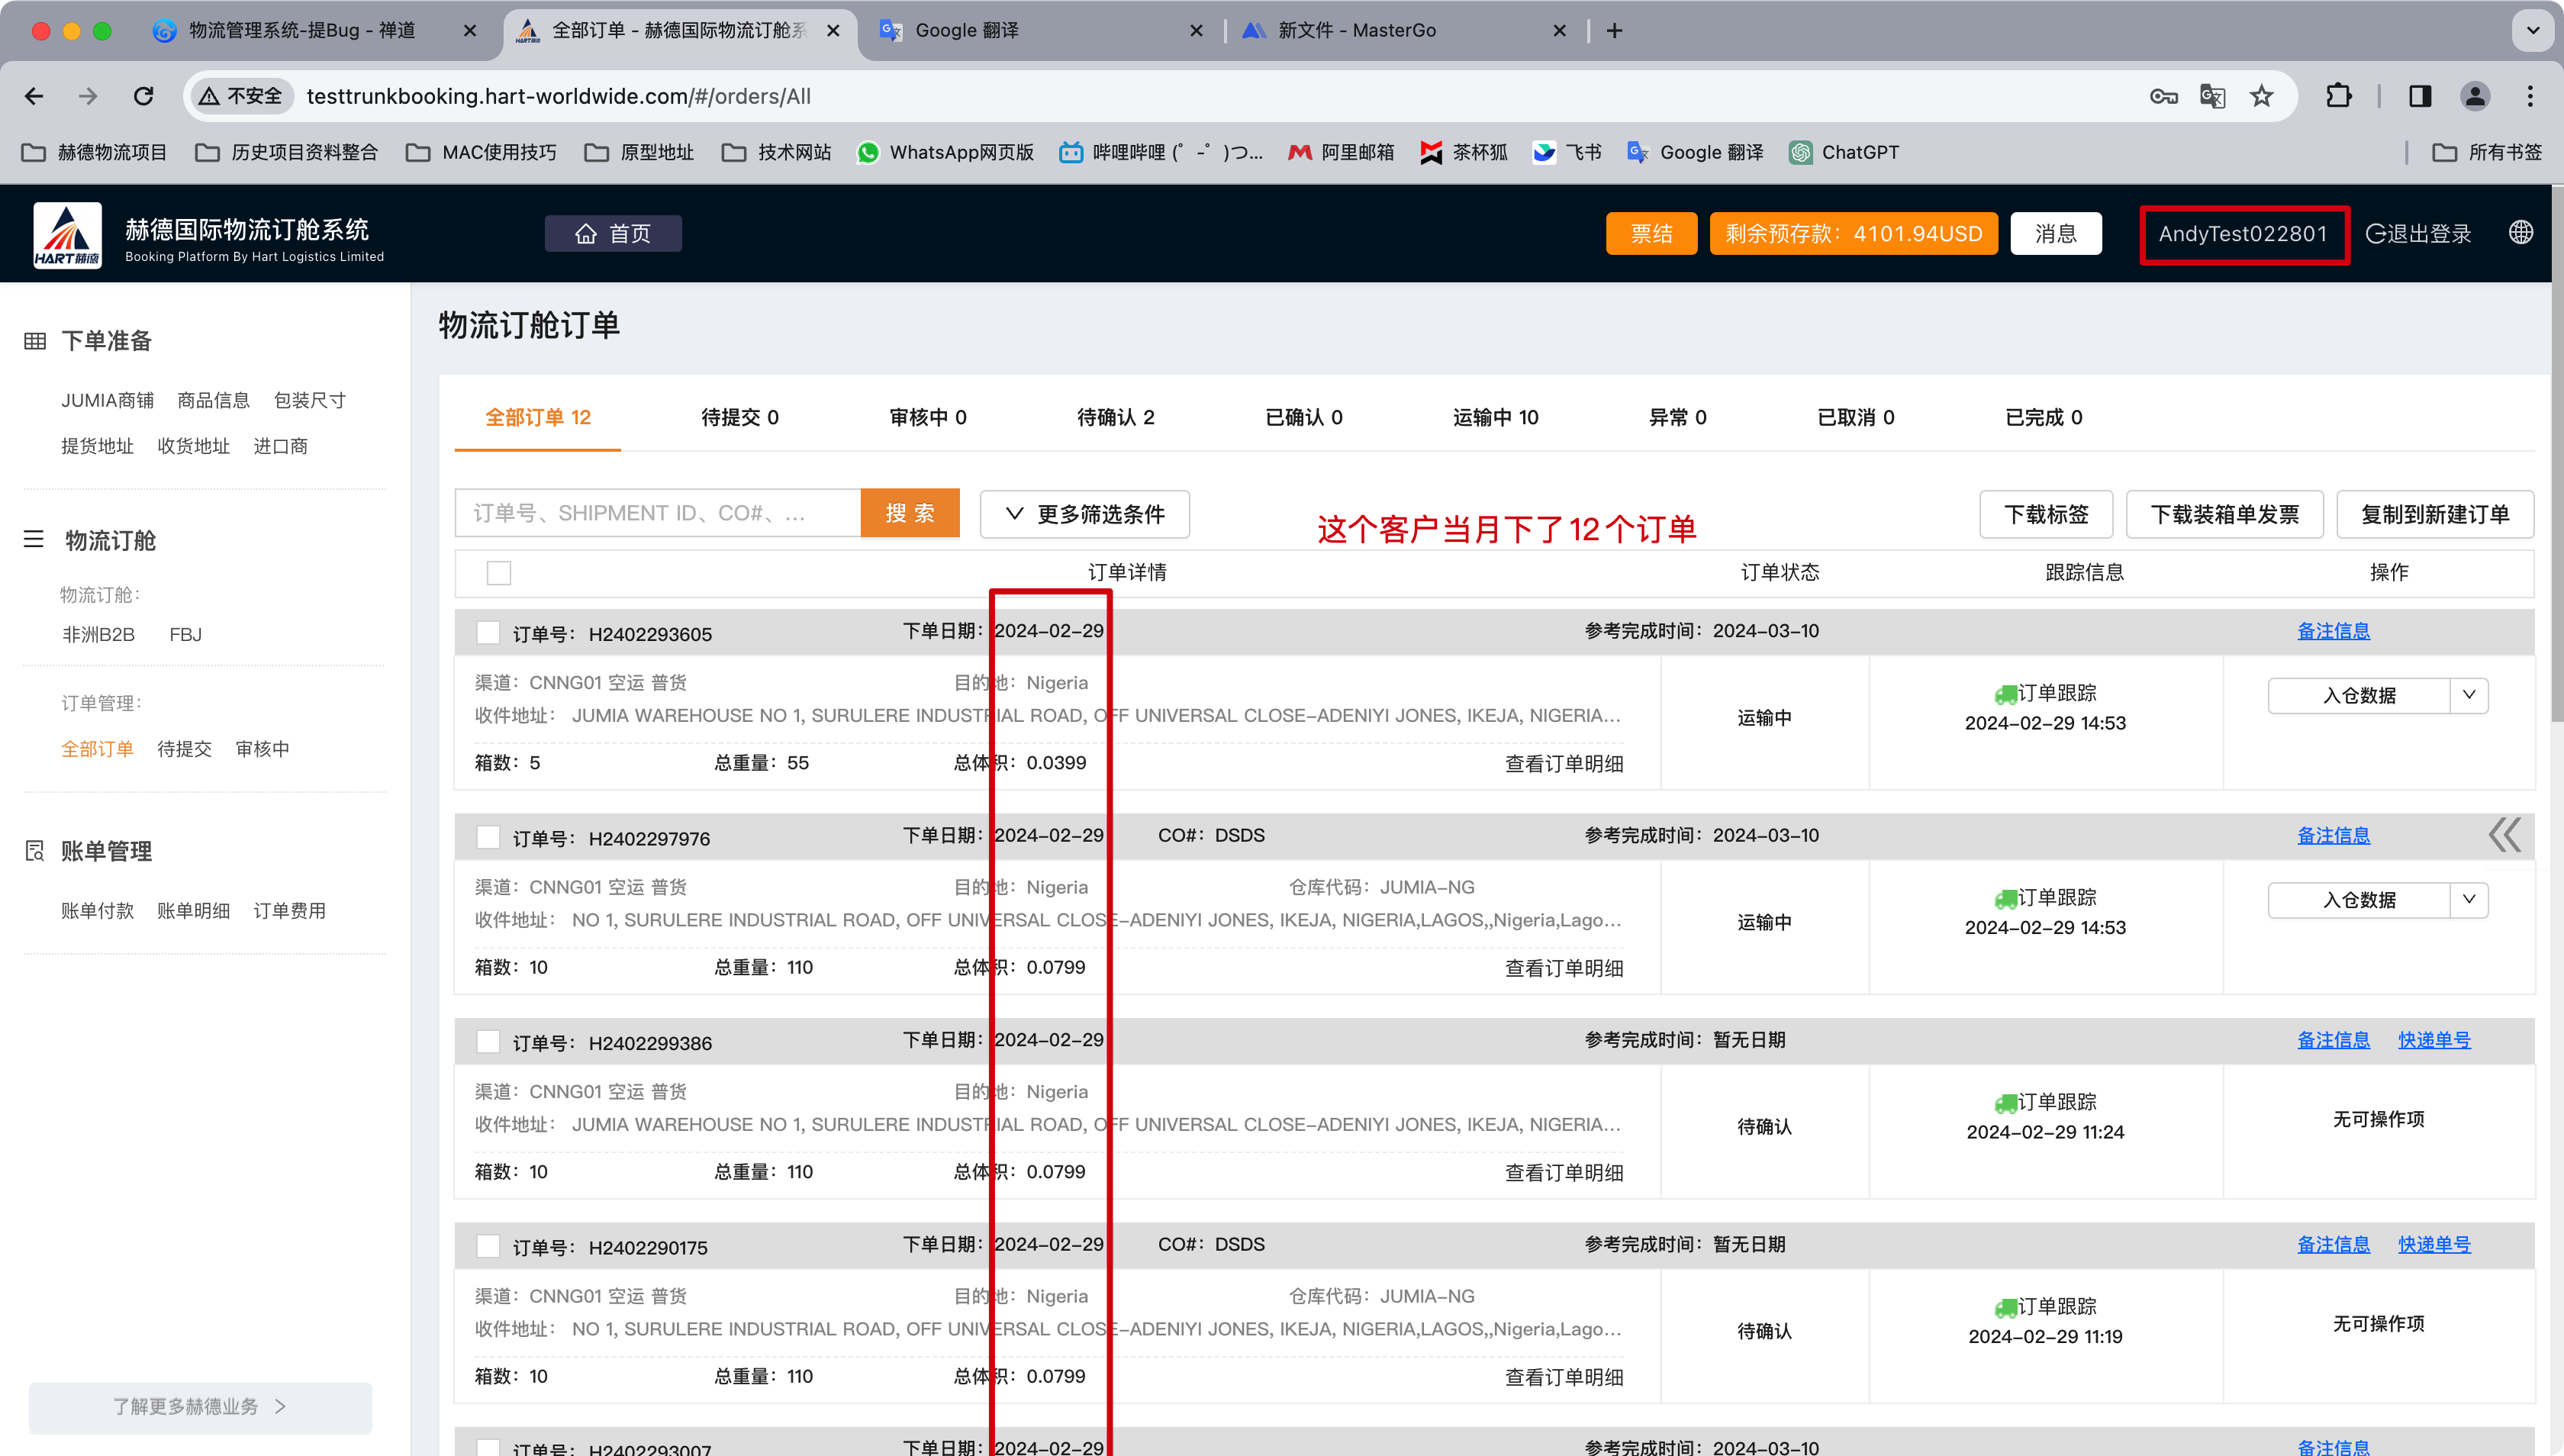Viewport: 2564px width, 1456px height.
Task: Reload the page with the refresh icon
Action: tap(144, 96)
